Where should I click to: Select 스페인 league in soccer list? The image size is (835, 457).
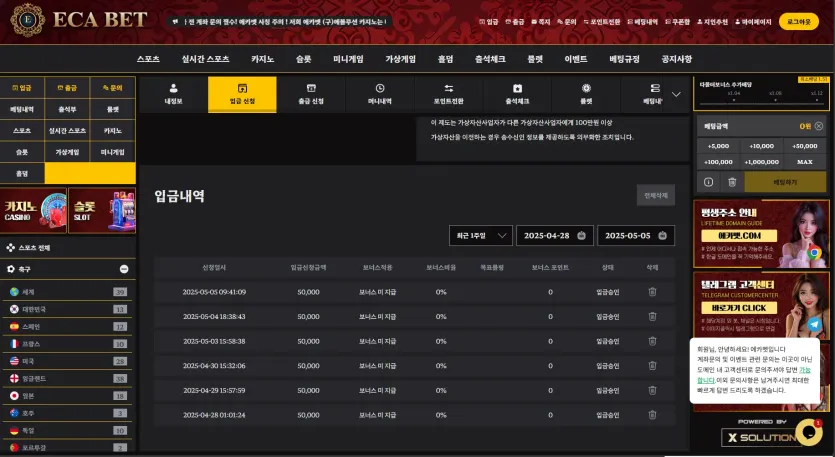68,327
